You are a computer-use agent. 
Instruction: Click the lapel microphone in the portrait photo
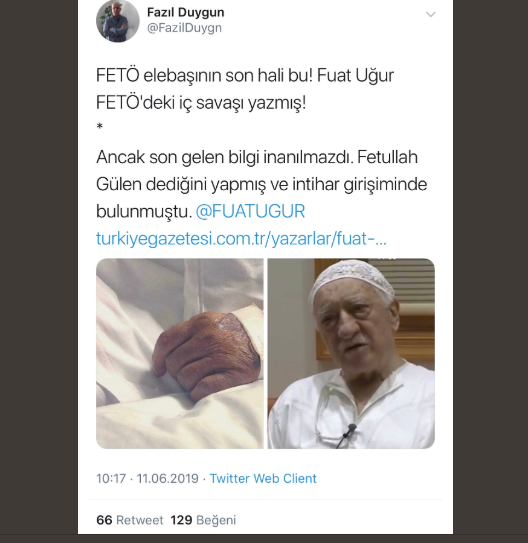tap(352, 428)
